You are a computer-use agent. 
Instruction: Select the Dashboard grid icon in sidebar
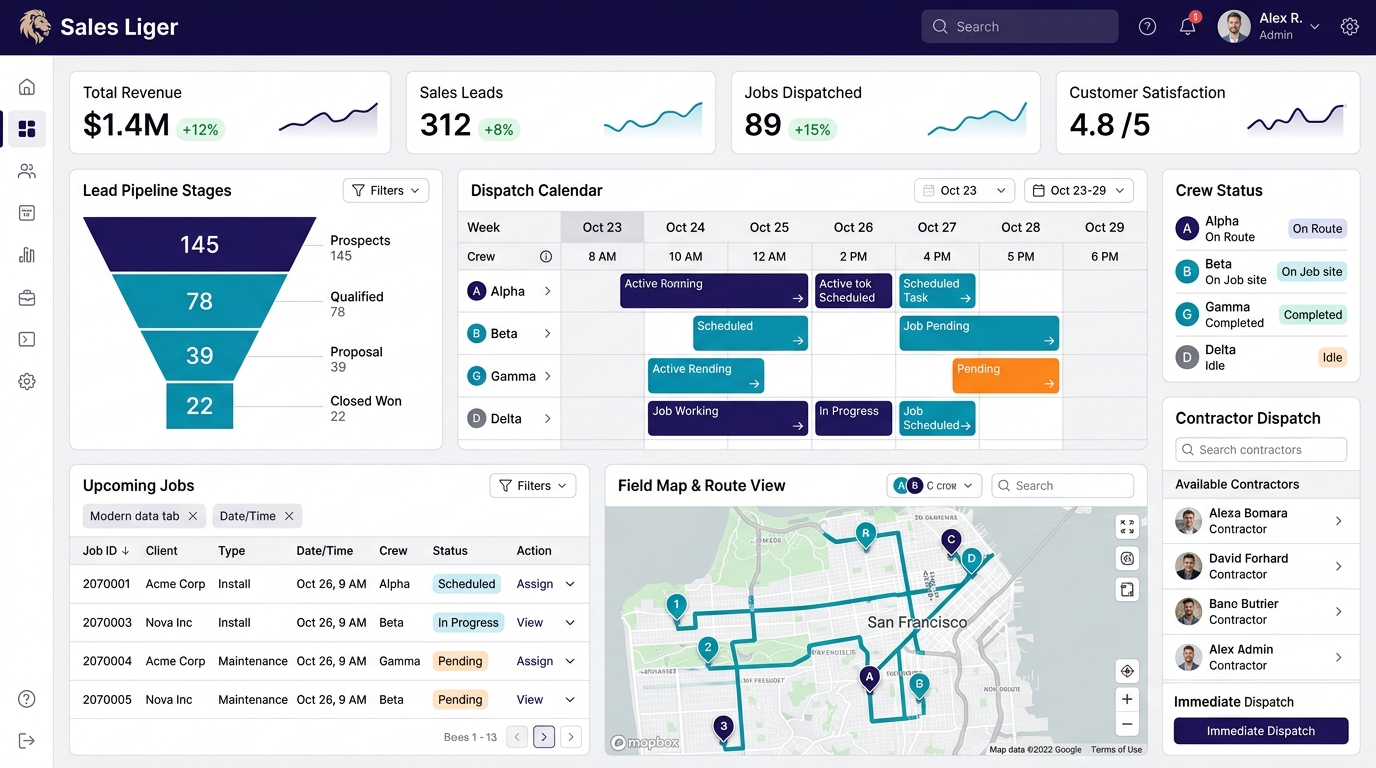(x=27, y=129)
